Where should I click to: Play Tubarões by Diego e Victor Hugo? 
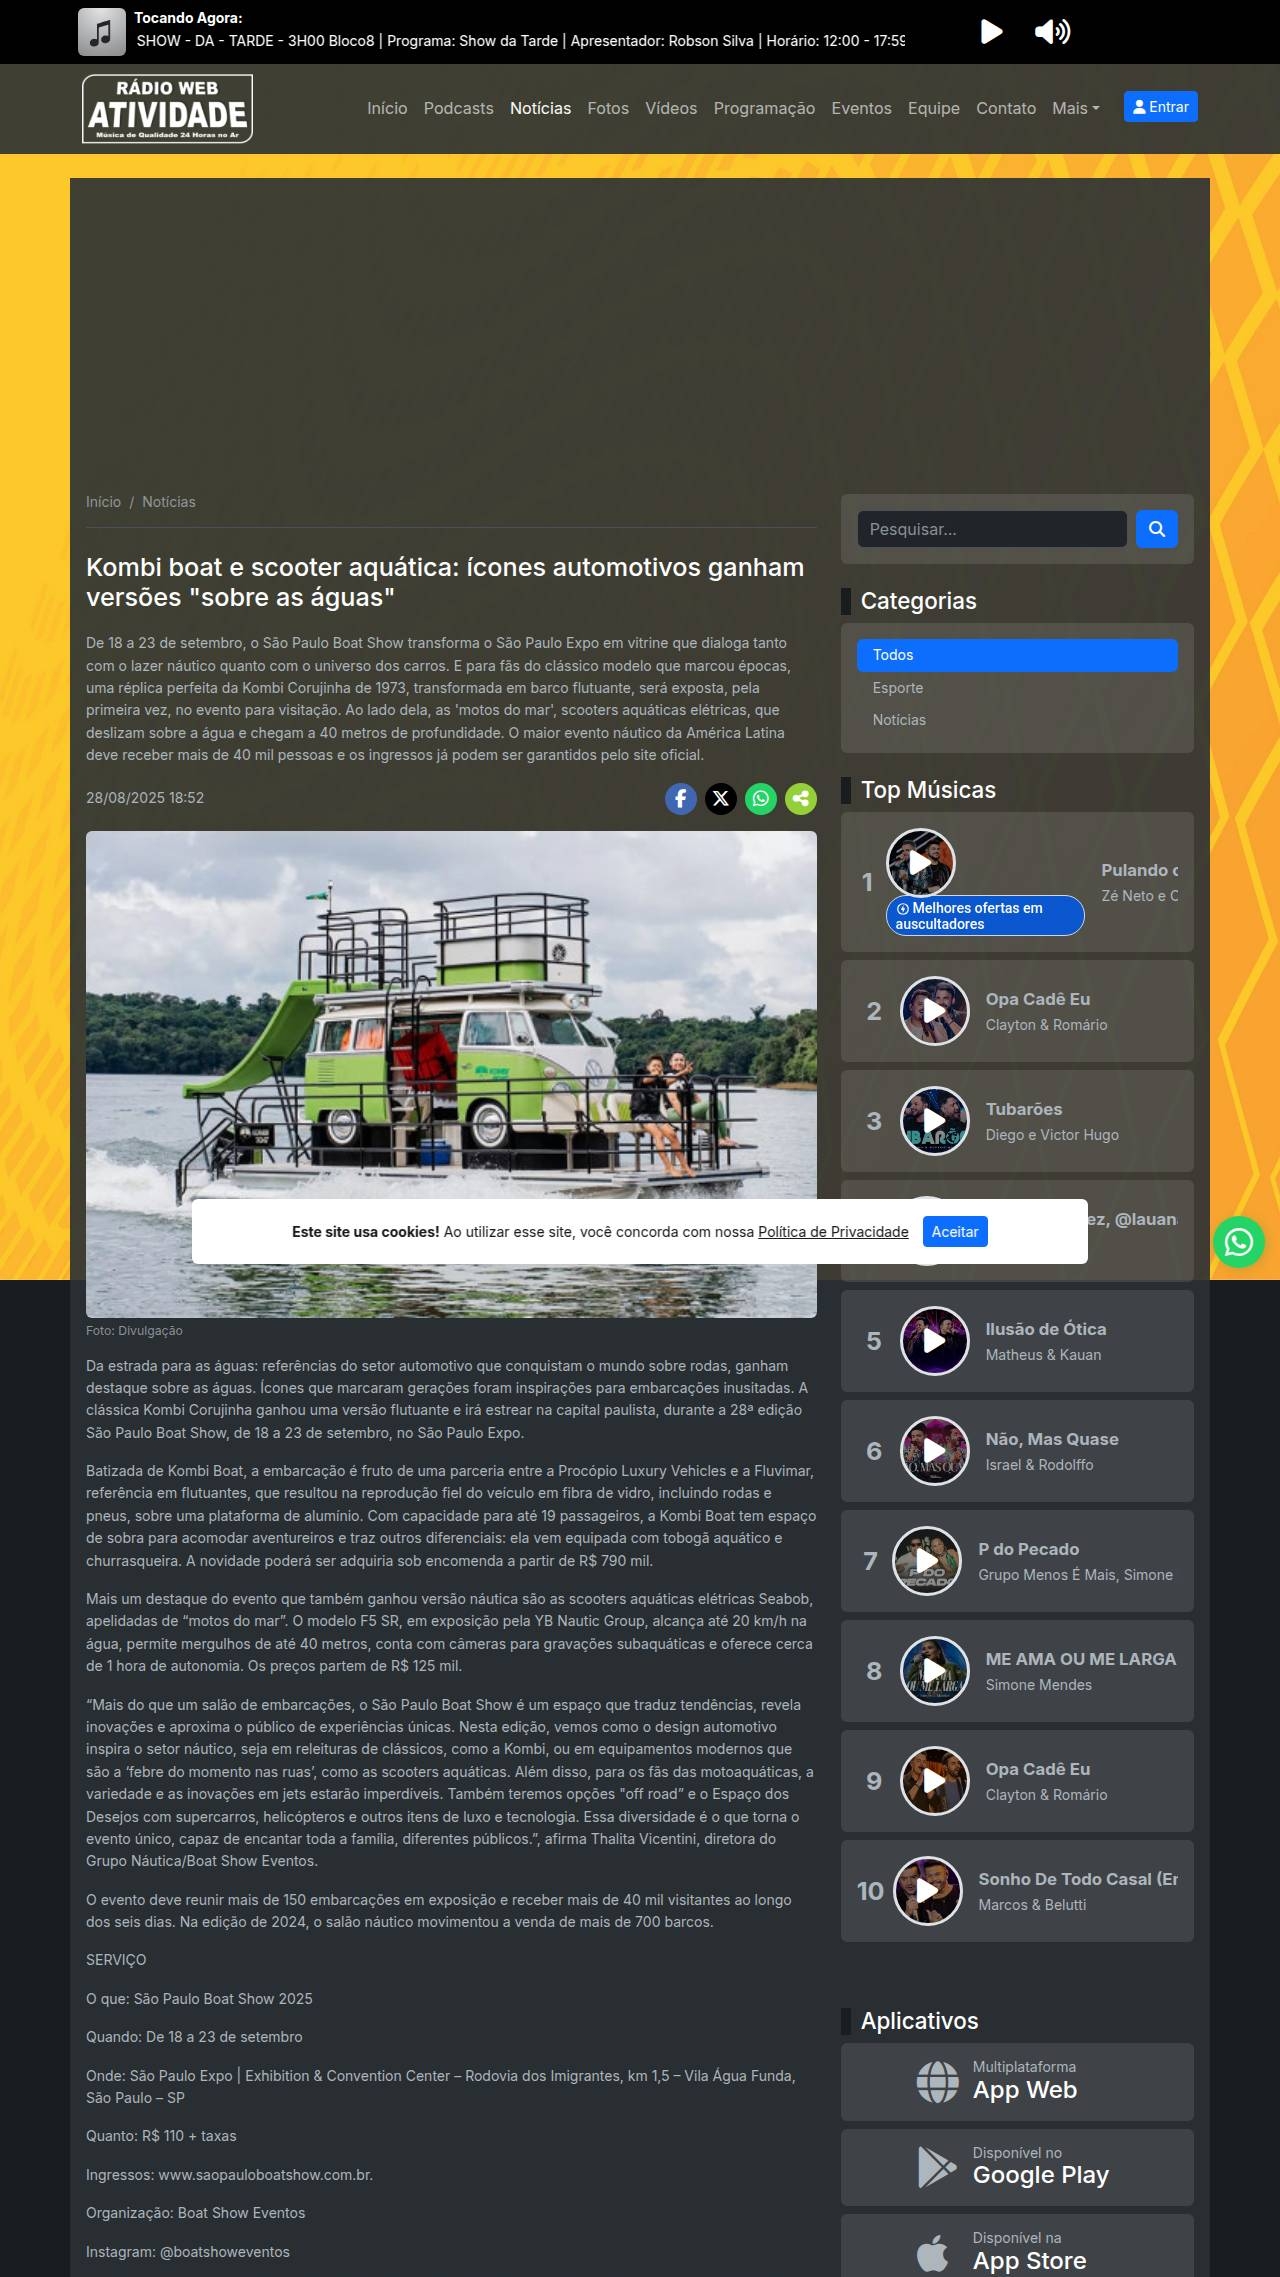point(934,1121)
